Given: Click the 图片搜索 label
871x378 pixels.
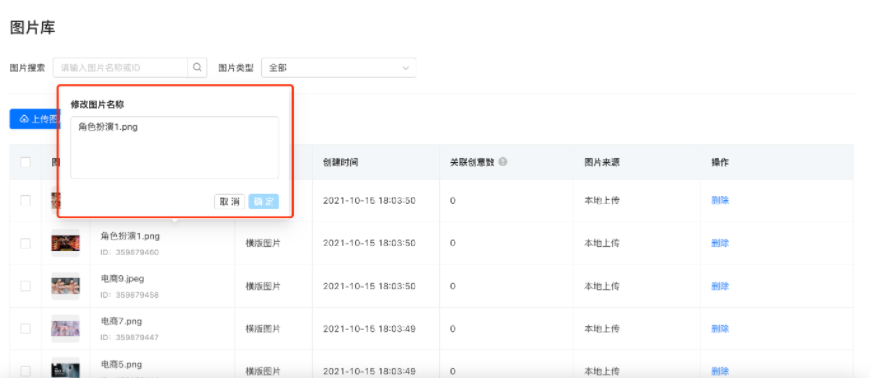Looking at the screenshot, I should [27, 68].
